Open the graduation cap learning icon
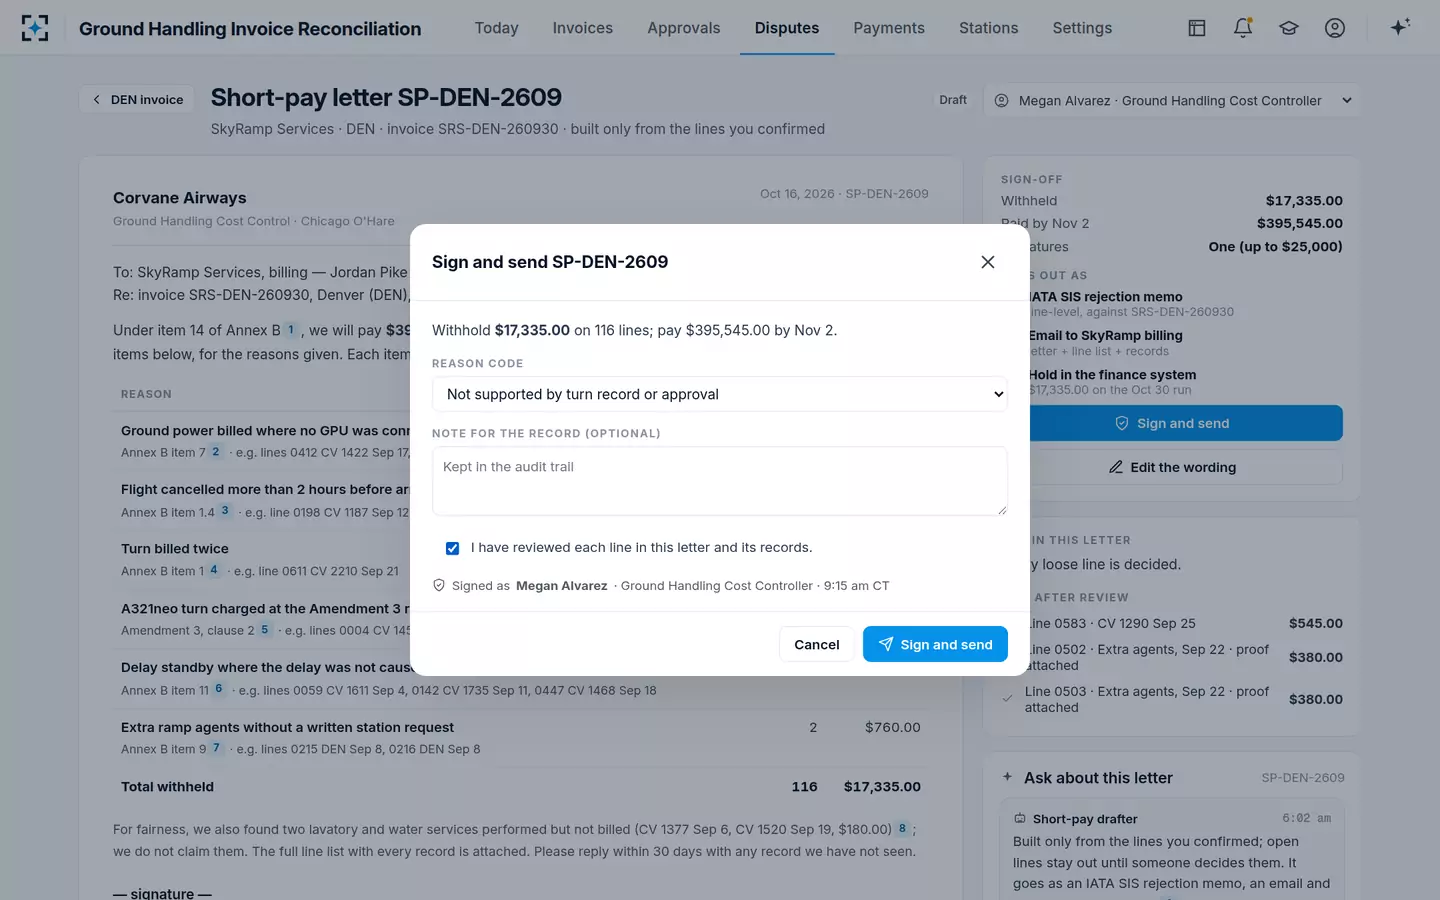 tap(1289, 28)
